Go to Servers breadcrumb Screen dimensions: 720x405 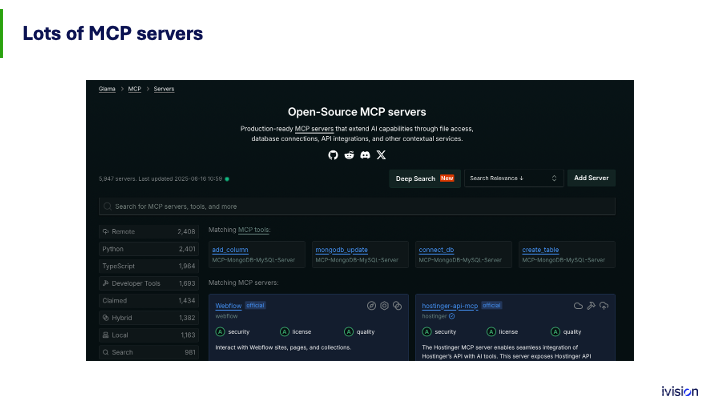click(x=164, y=89)
